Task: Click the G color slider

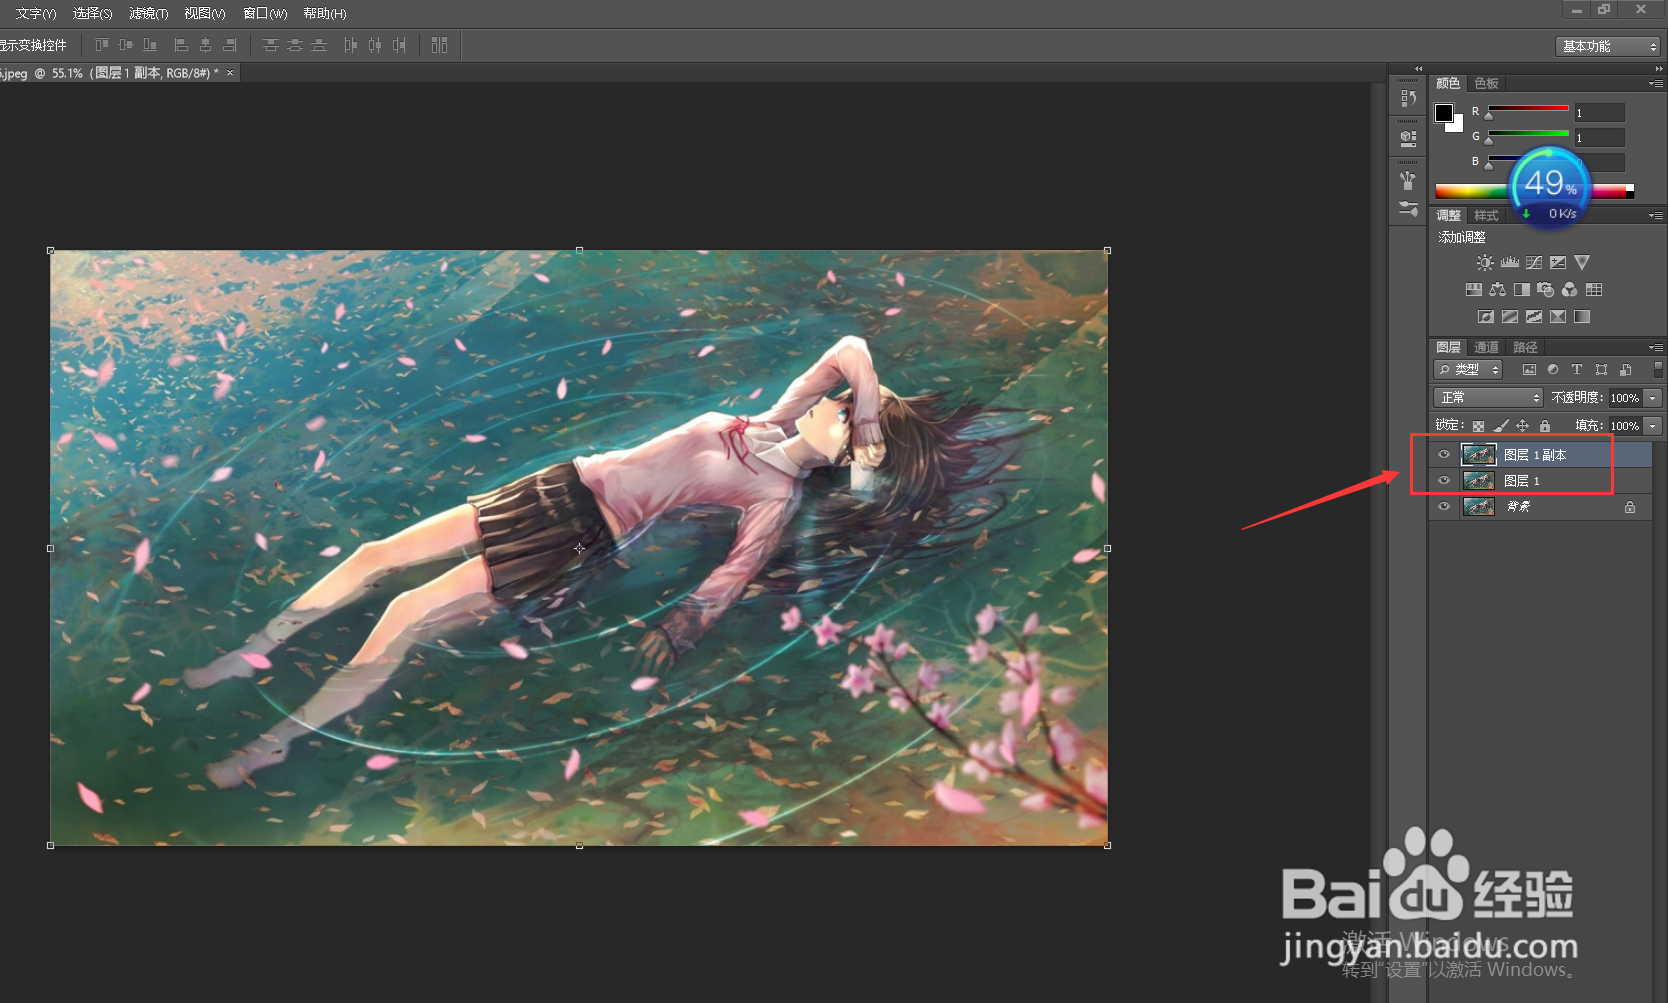Action: coord(1528,134)
